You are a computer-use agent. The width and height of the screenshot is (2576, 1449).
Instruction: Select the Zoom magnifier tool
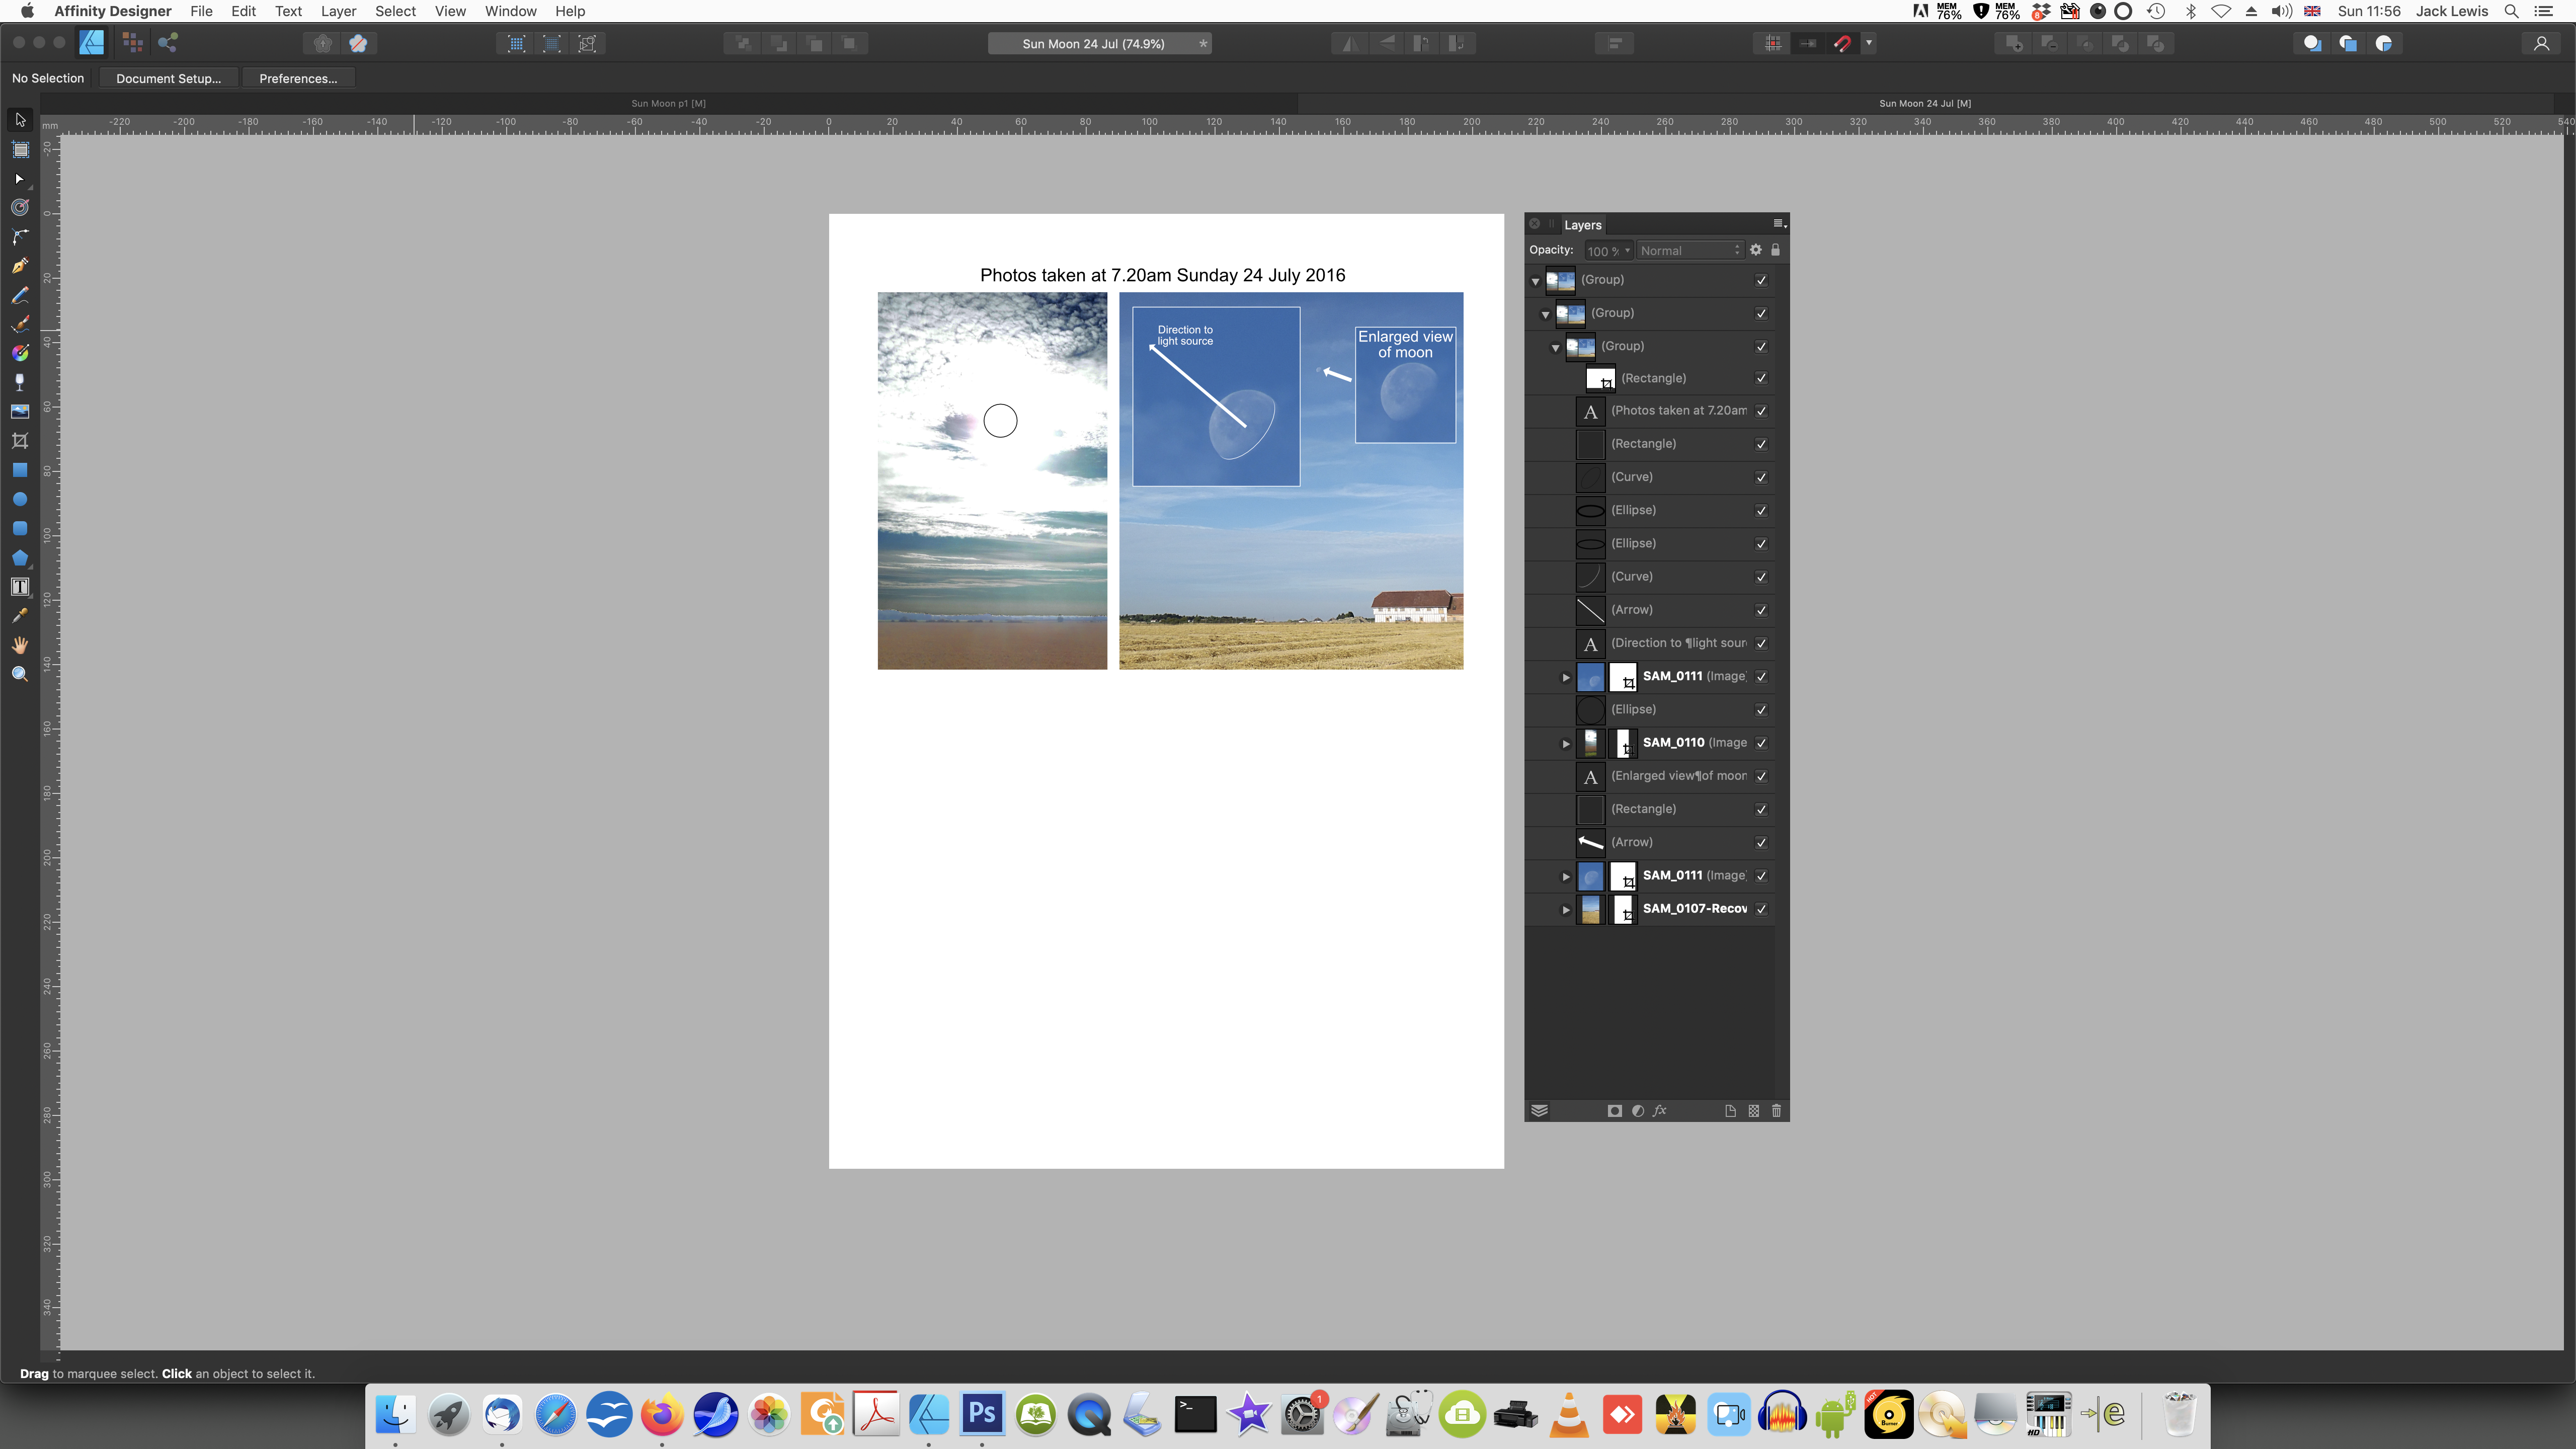click(x=20, y=674)
